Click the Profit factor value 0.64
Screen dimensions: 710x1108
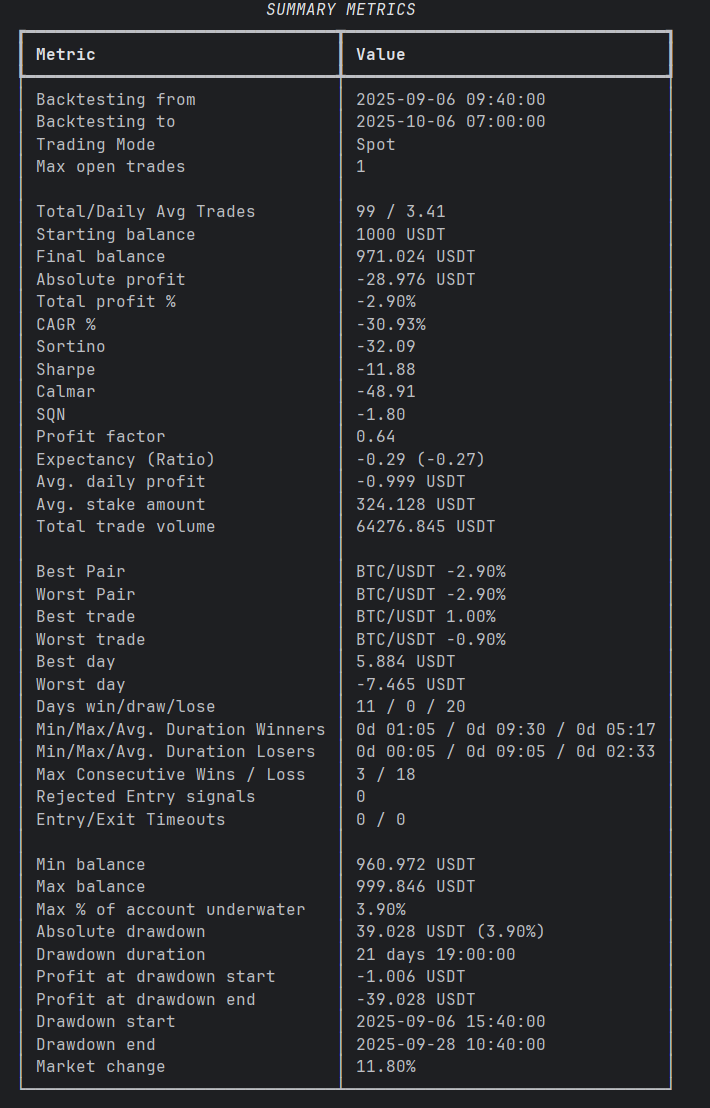pyautogui.click(x=376, y=437)
